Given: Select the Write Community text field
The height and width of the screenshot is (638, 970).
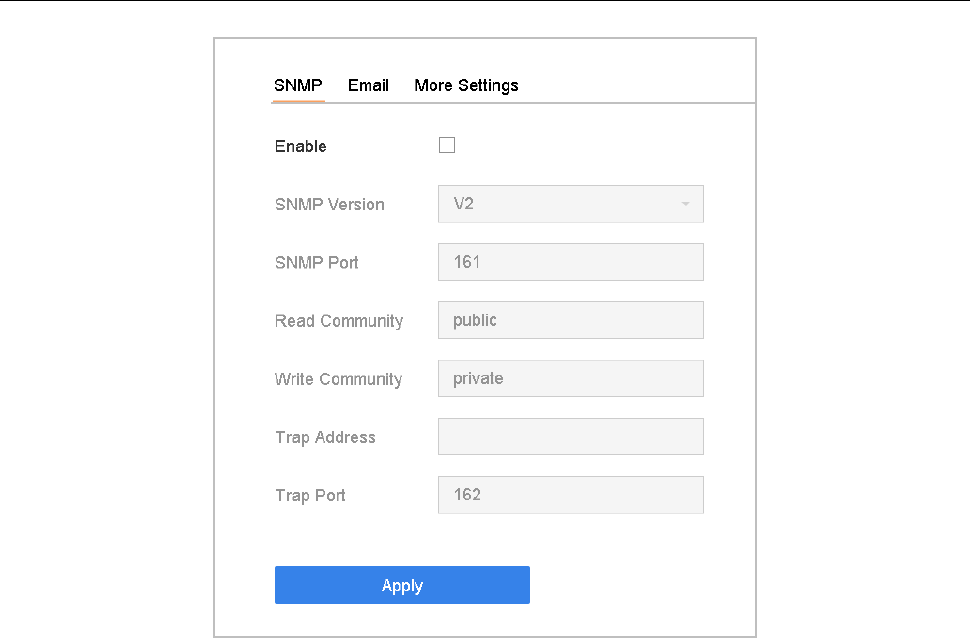Looking at the screenshot, I should [570, 379].
